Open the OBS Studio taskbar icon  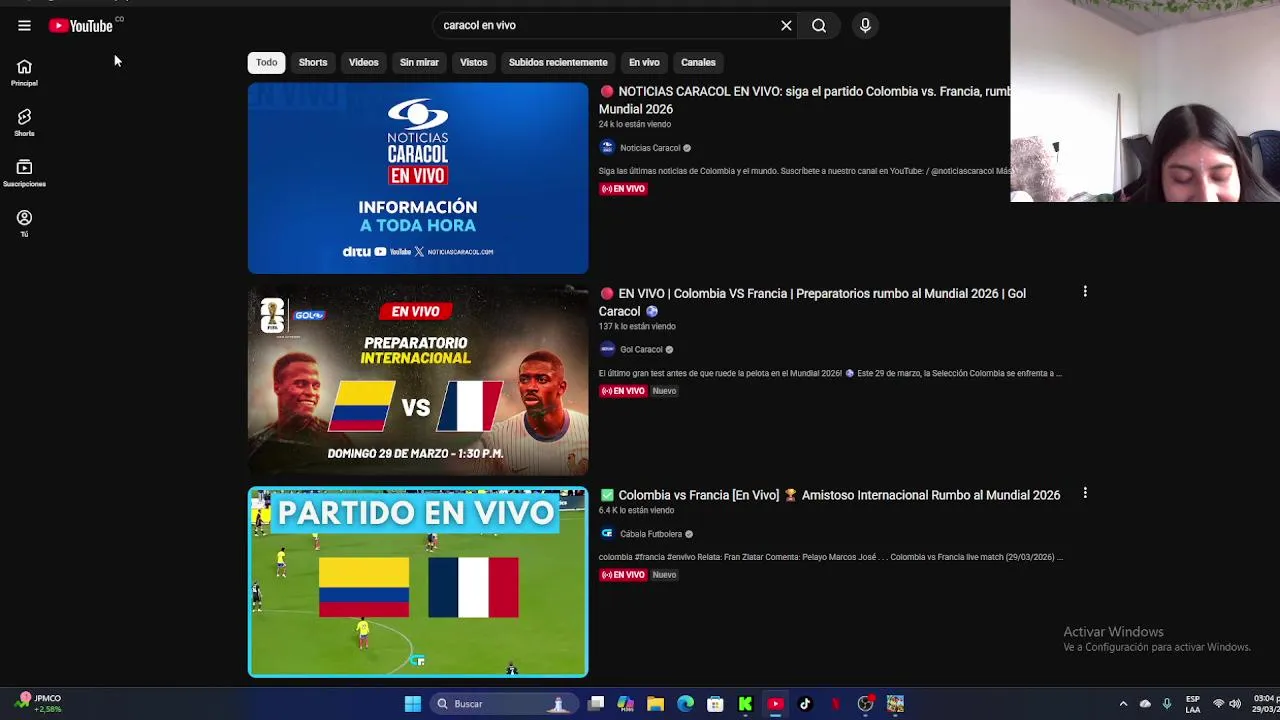[x=865, y=704]
